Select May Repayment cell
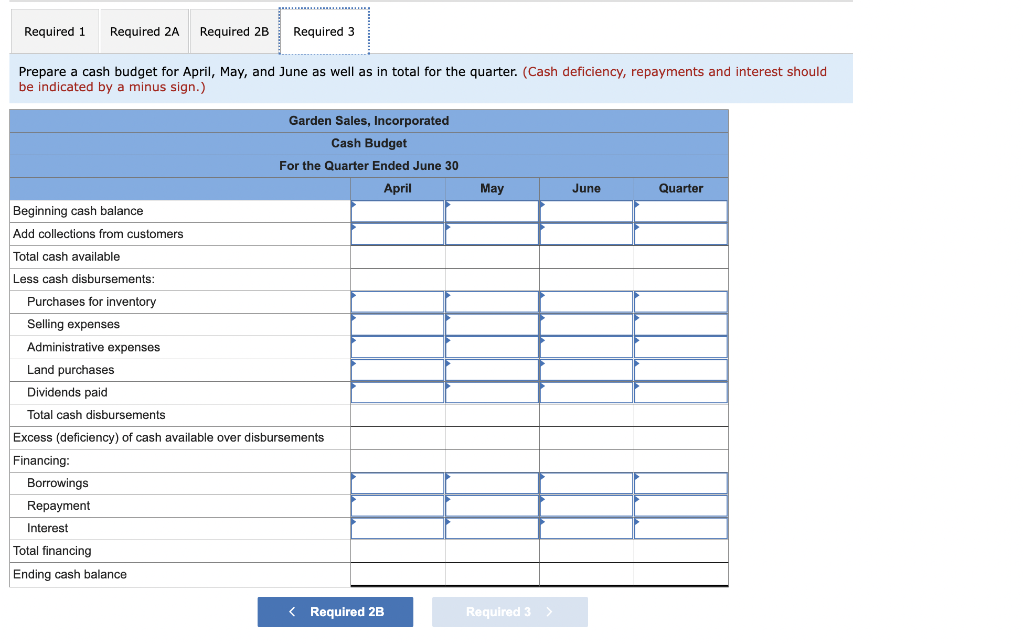Viewport: 1024px width, 644px height. click(x=492, y=506)
